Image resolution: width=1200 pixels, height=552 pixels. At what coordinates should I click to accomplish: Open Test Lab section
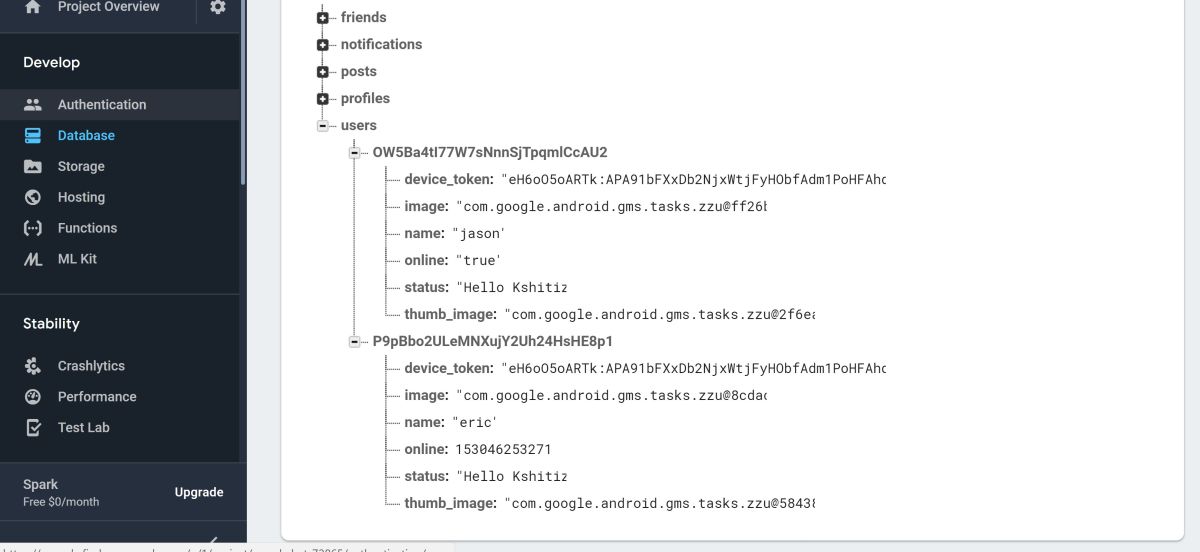point(84,428)
